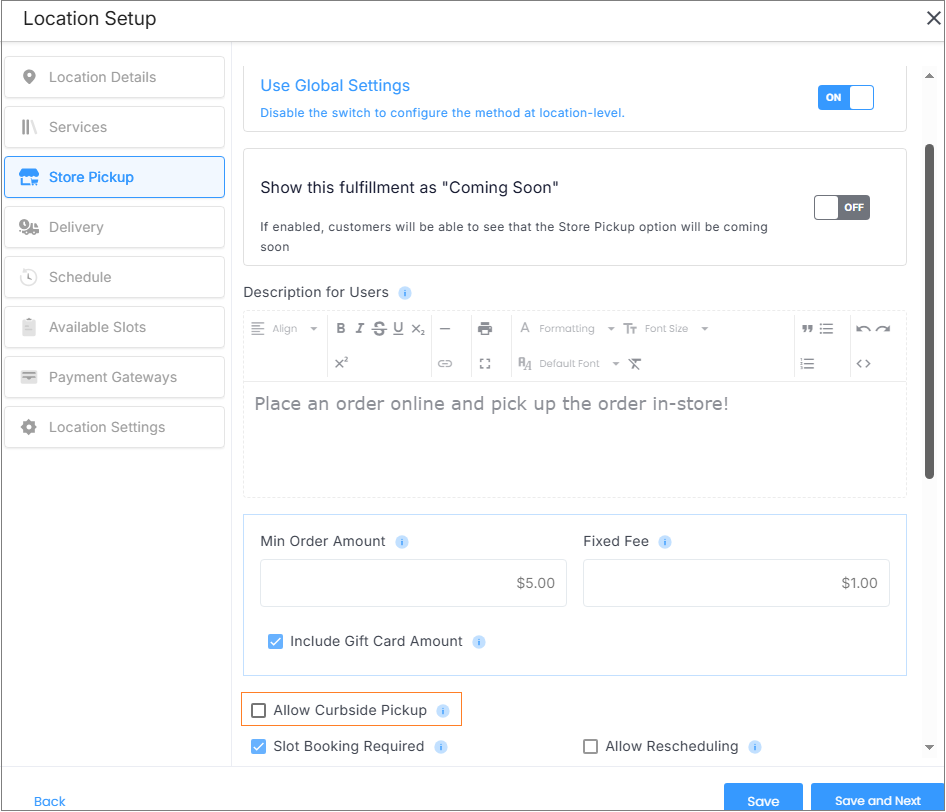Go Back via the Back link

point(49,801)
